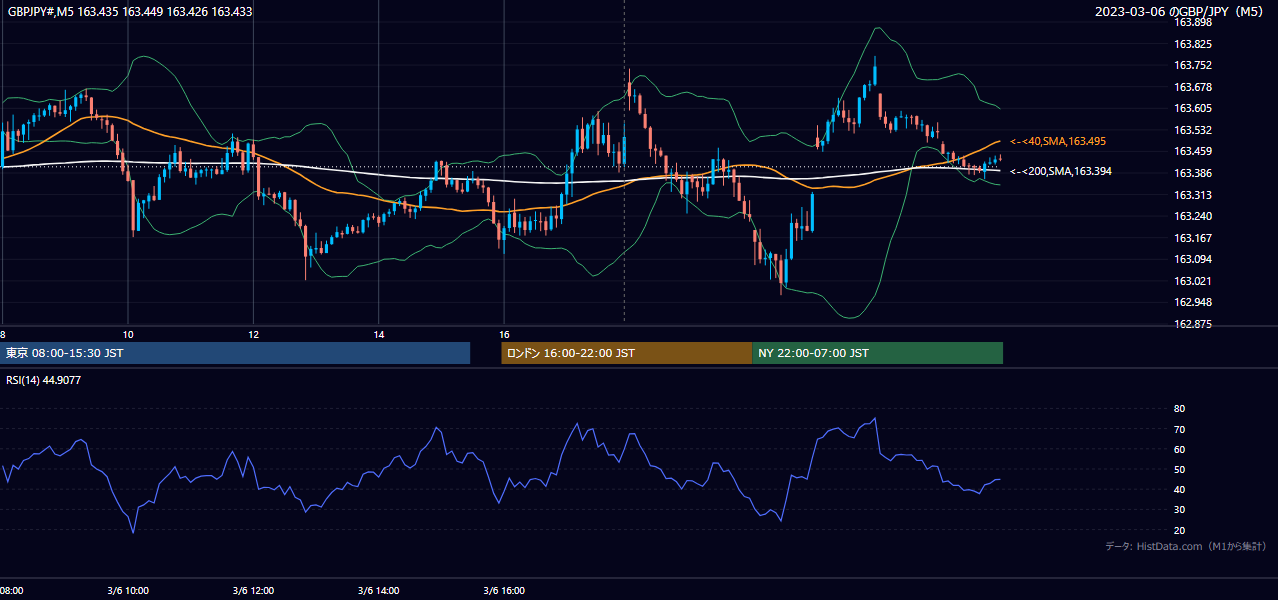Click the RSI 40 level label

tap(1179, 489)
